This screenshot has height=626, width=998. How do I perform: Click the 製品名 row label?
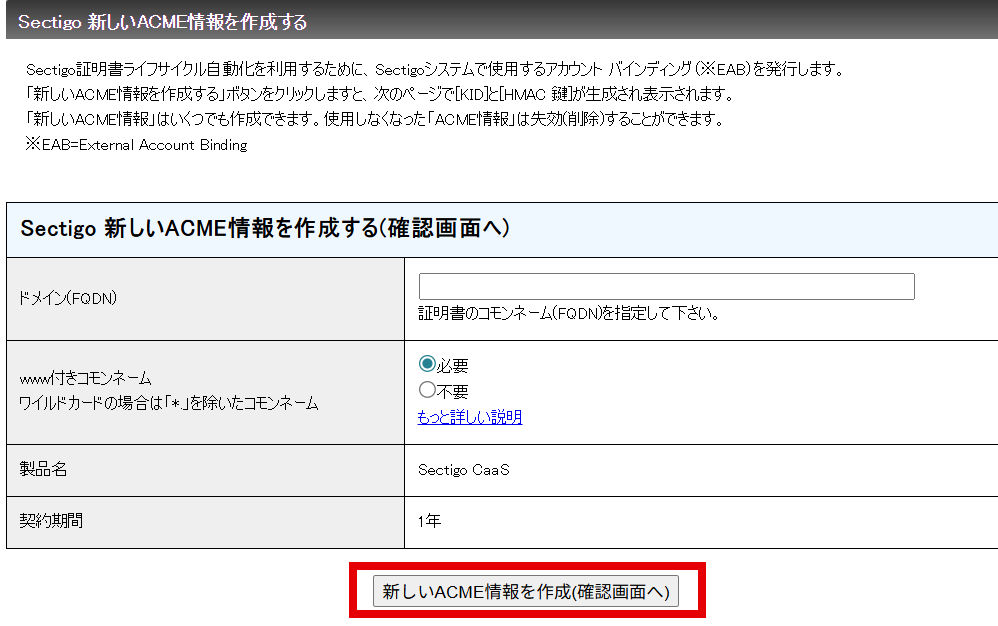tap(43, 469)
